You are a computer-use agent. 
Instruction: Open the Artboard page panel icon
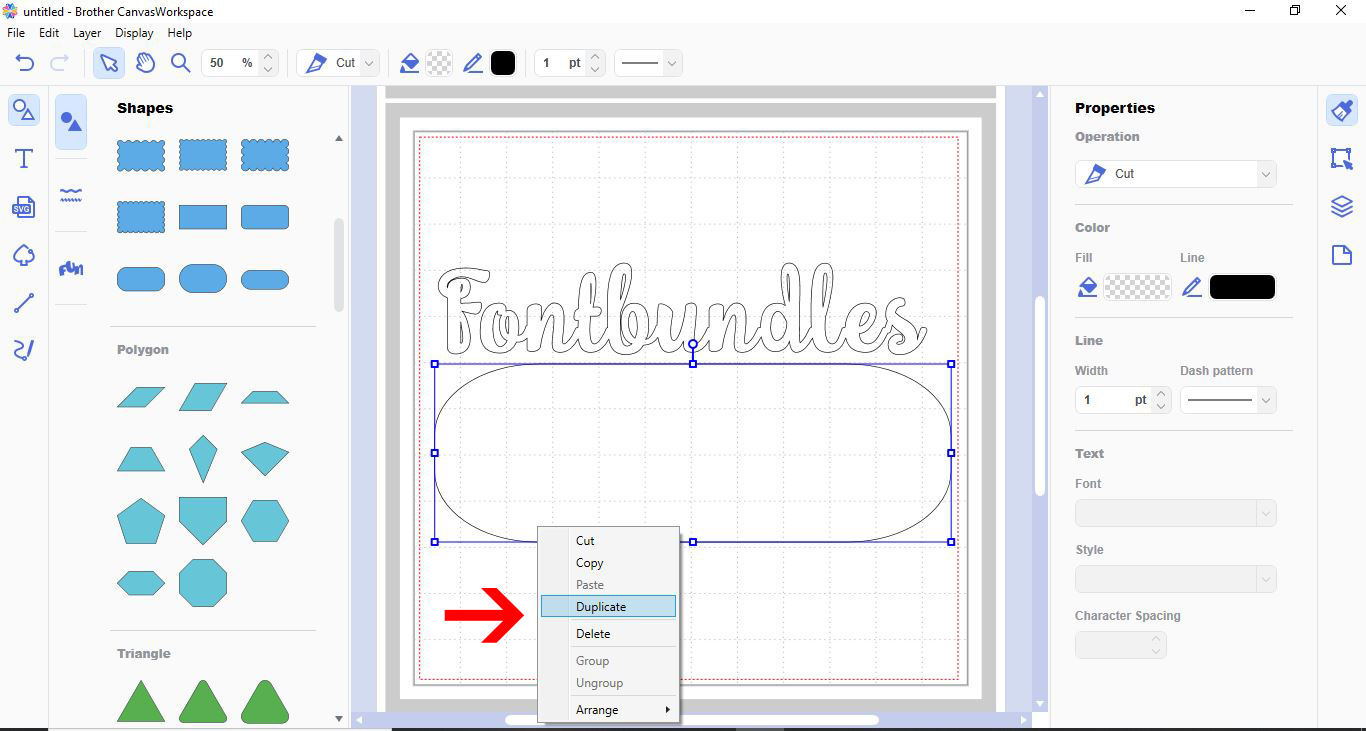(1342, 255)
